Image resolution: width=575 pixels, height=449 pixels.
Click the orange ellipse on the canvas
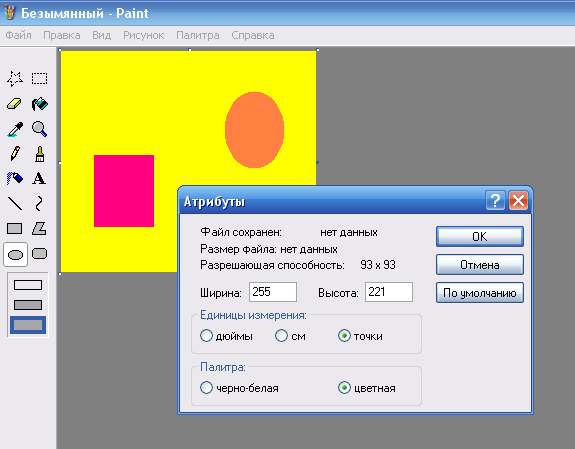click(254, 130)
